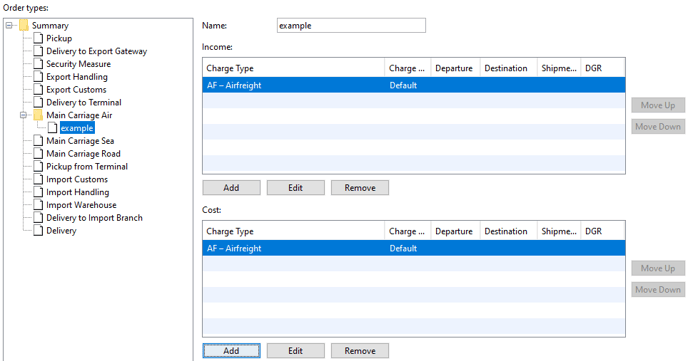Collapse the Summary tree node

(x=9, y=25)
